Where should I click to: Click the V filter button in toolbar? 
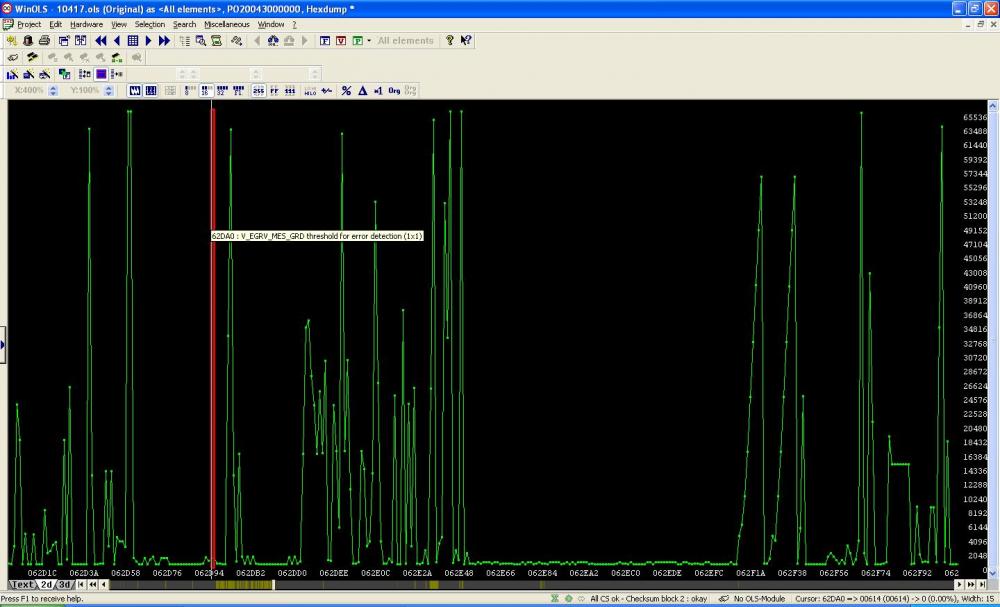(341, 41)
